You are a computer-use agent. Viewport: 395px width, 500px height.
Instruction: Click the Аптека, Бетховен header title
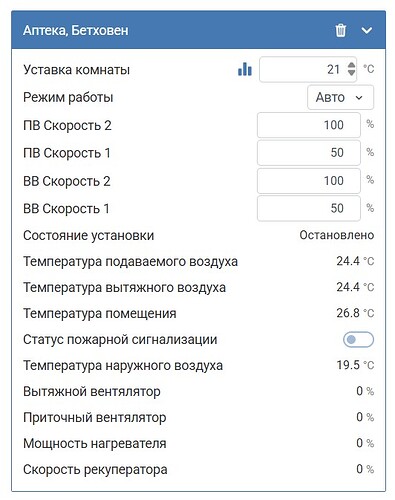[x=76, y=31]
